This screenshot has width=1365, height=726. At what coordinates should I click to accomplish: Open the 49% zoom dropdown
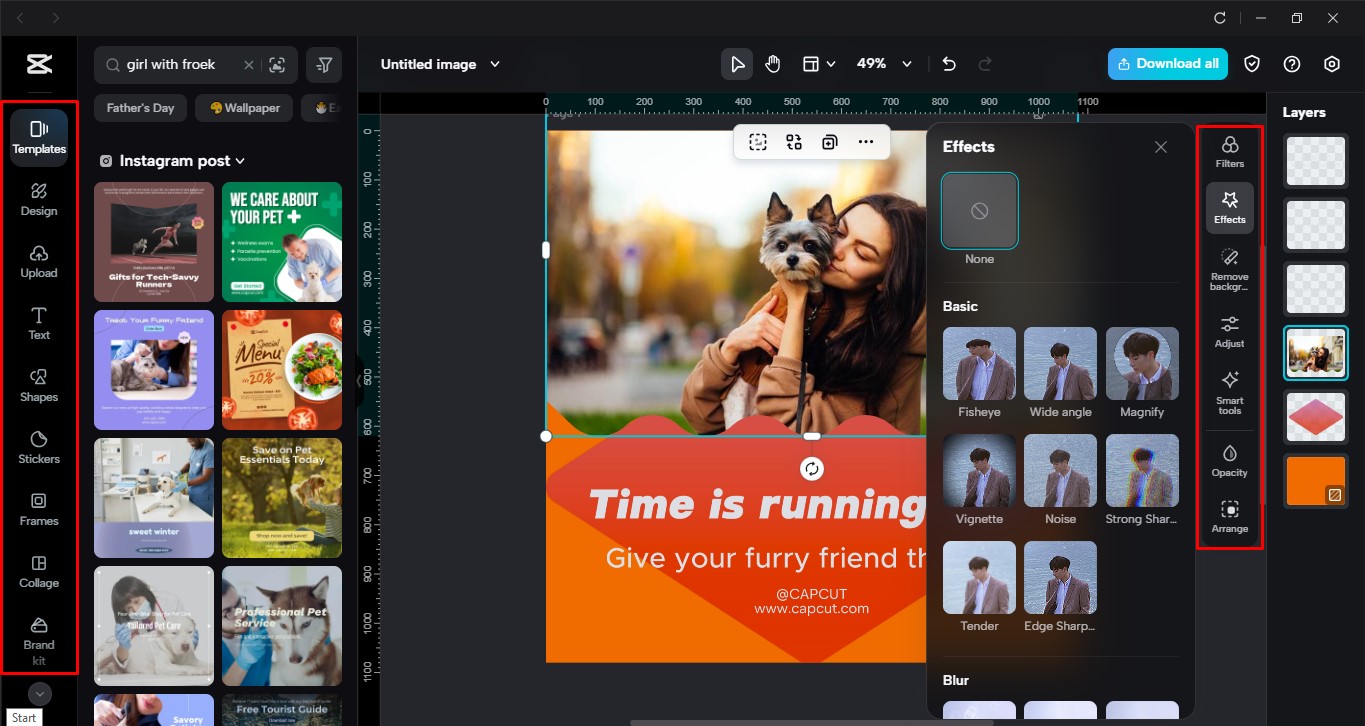point(884,64)
